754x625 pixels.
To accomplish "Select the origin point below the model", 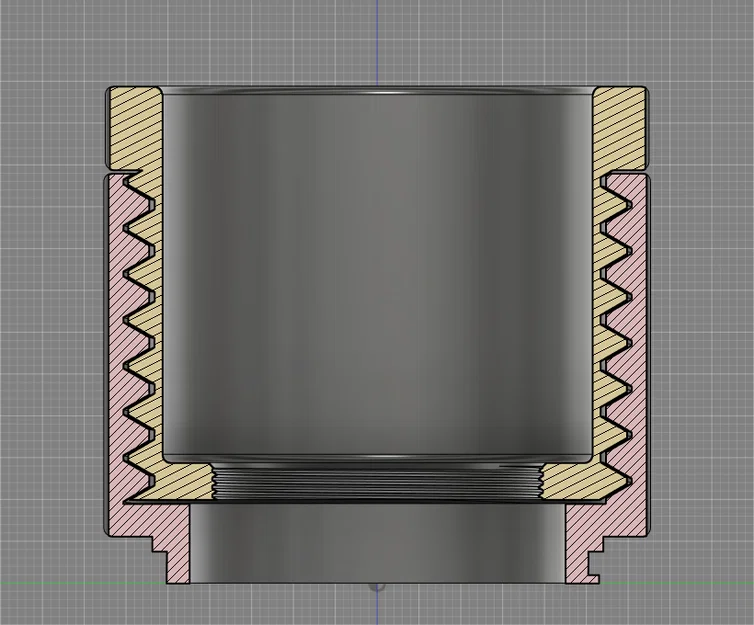I will (x=377, y=587).
